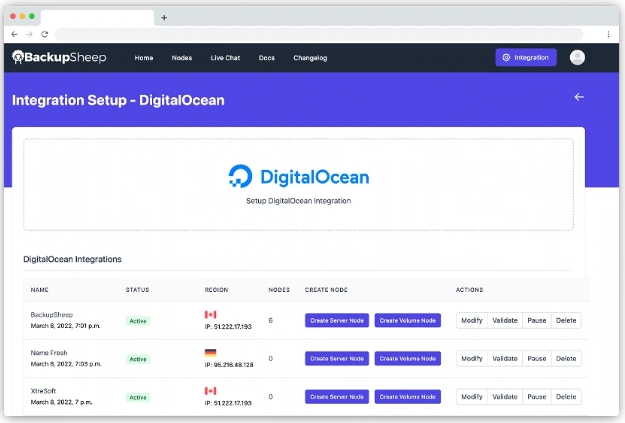Click the browser forward arrow
The height and width of the screenshot is (423, 625).
29,34
